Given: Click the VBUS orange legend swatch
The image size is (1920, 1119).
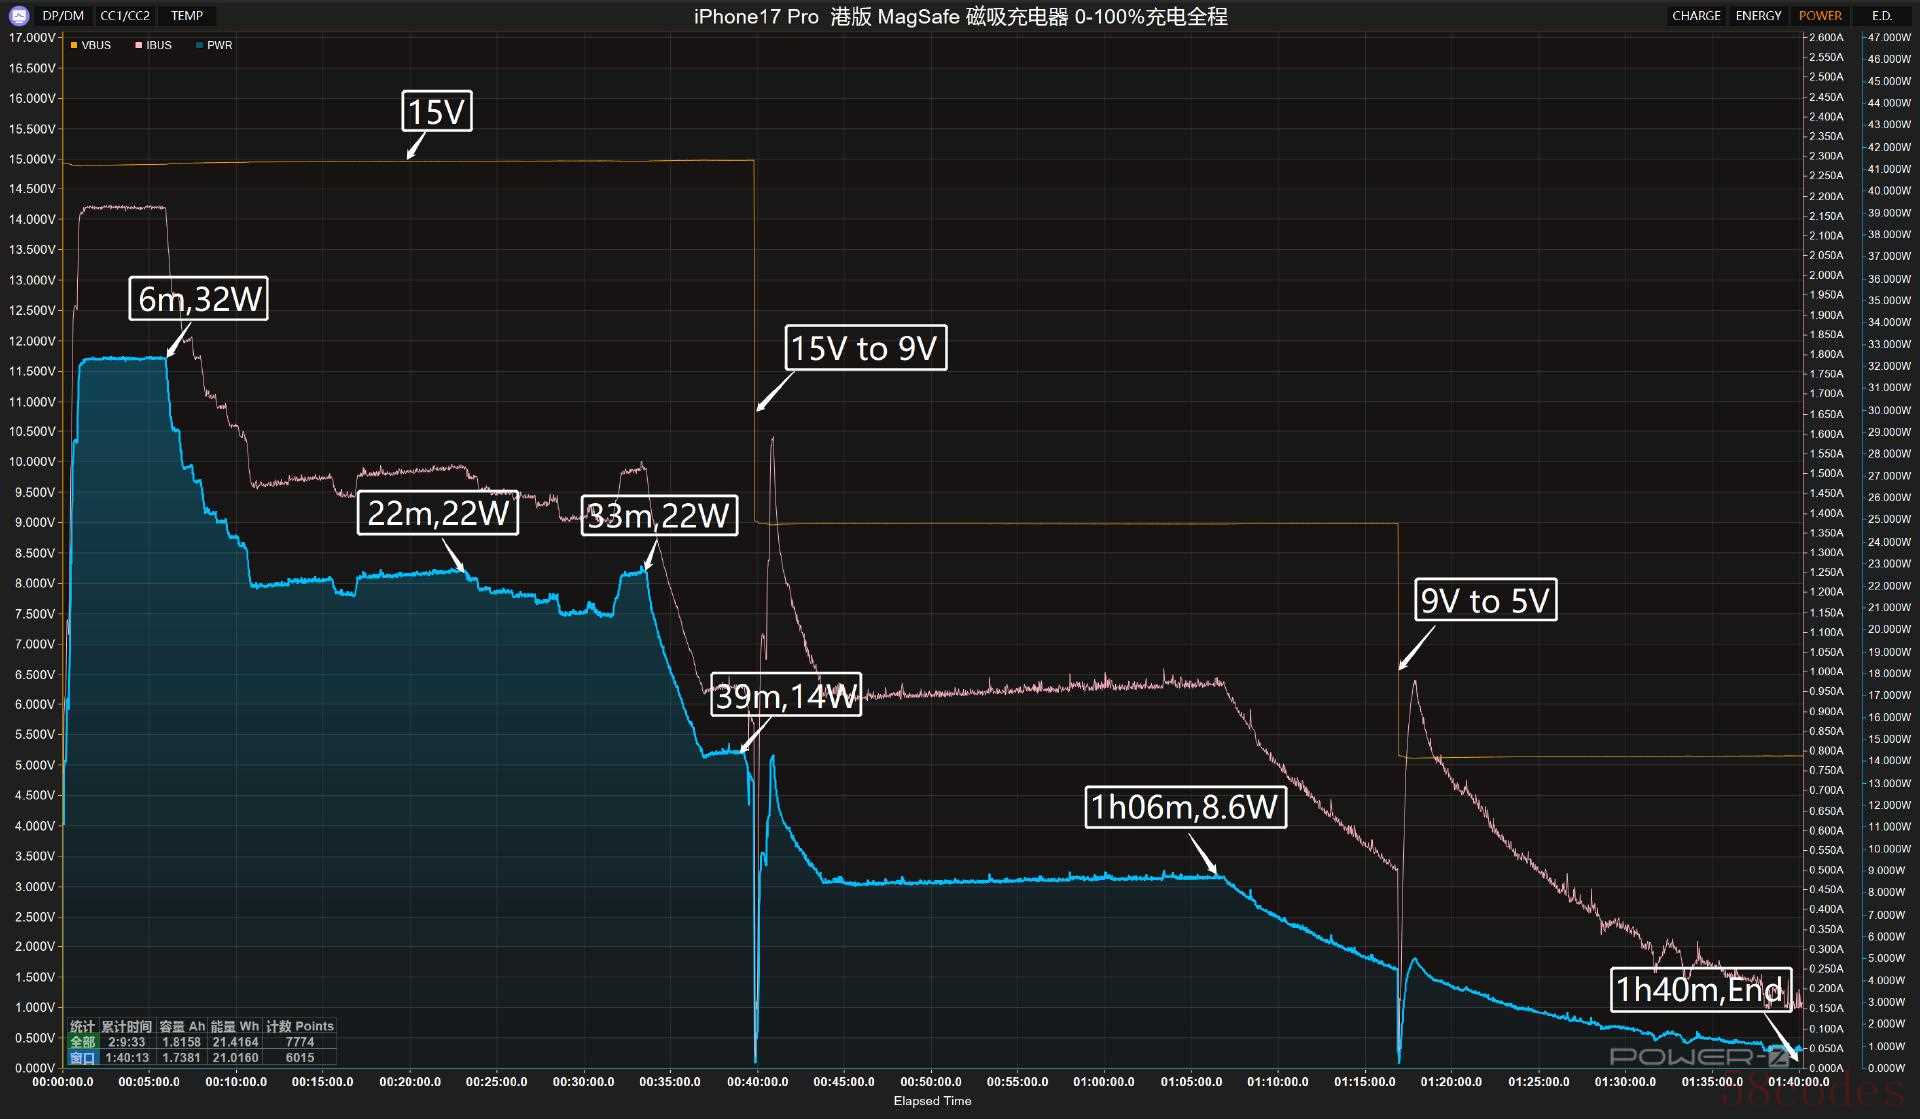Looking at the screenshot, I should (74, 45).
